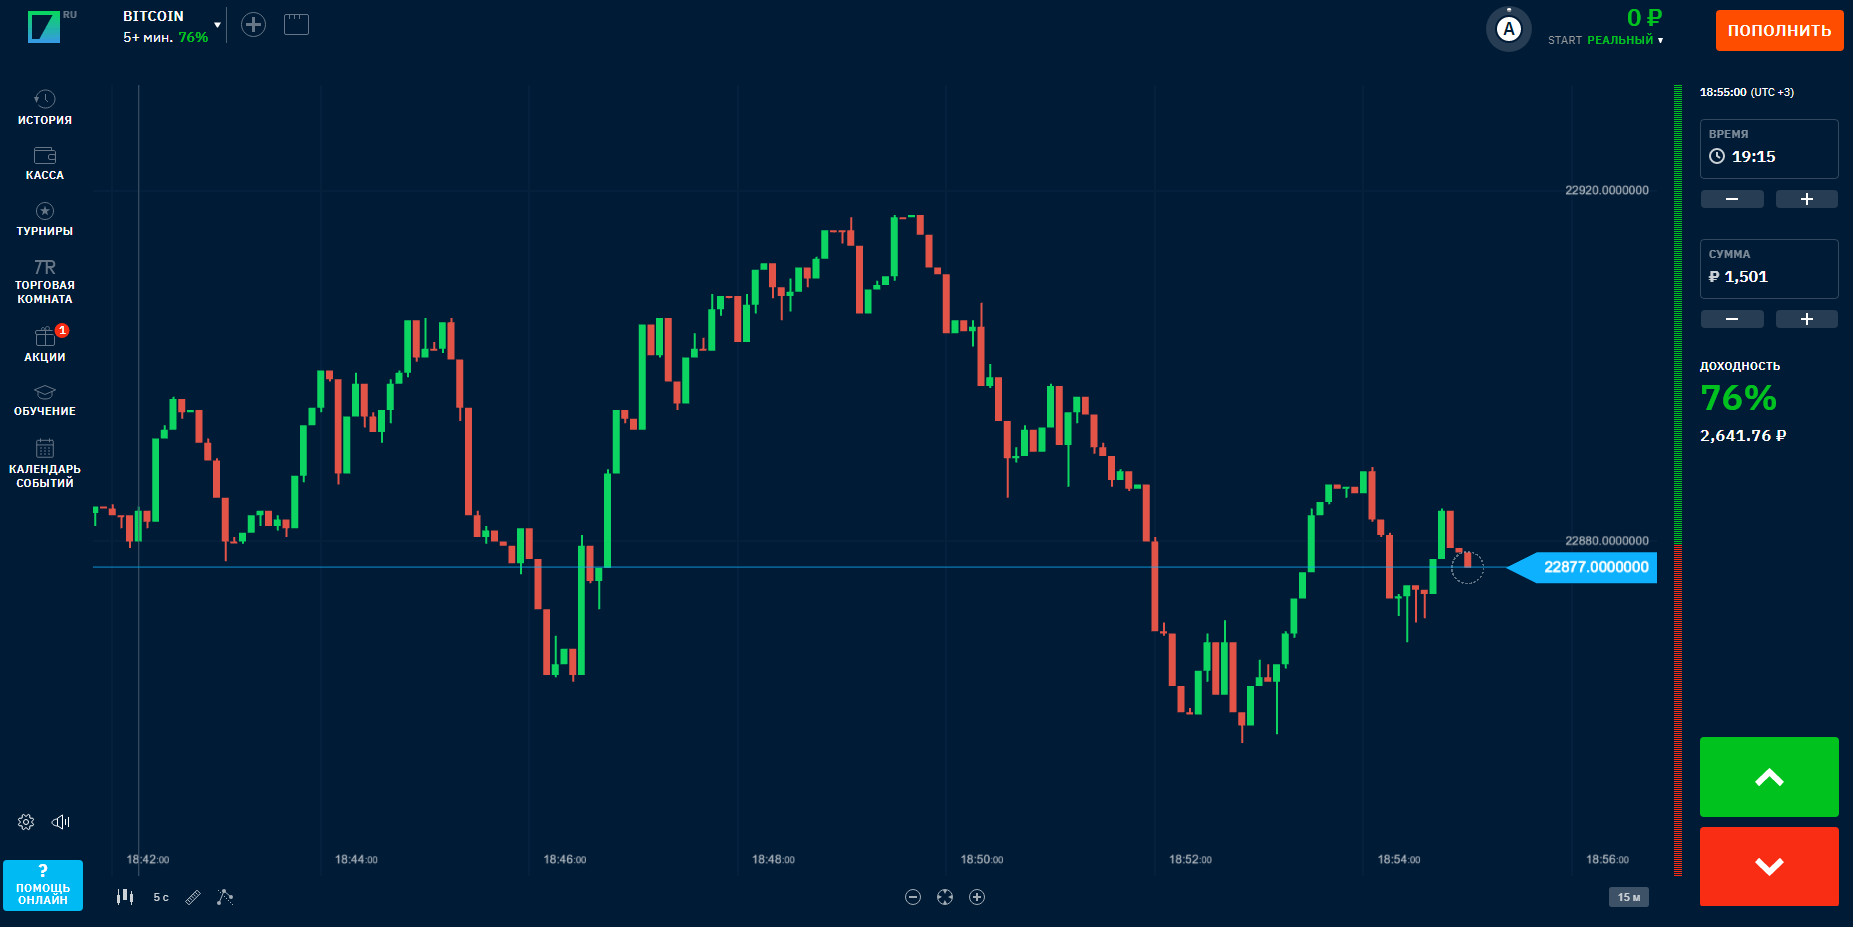This screenshot has width=1853, height=927.
Task: Click the orange ПОПОЛНИТЬ deposit button
Action: 1779,31
